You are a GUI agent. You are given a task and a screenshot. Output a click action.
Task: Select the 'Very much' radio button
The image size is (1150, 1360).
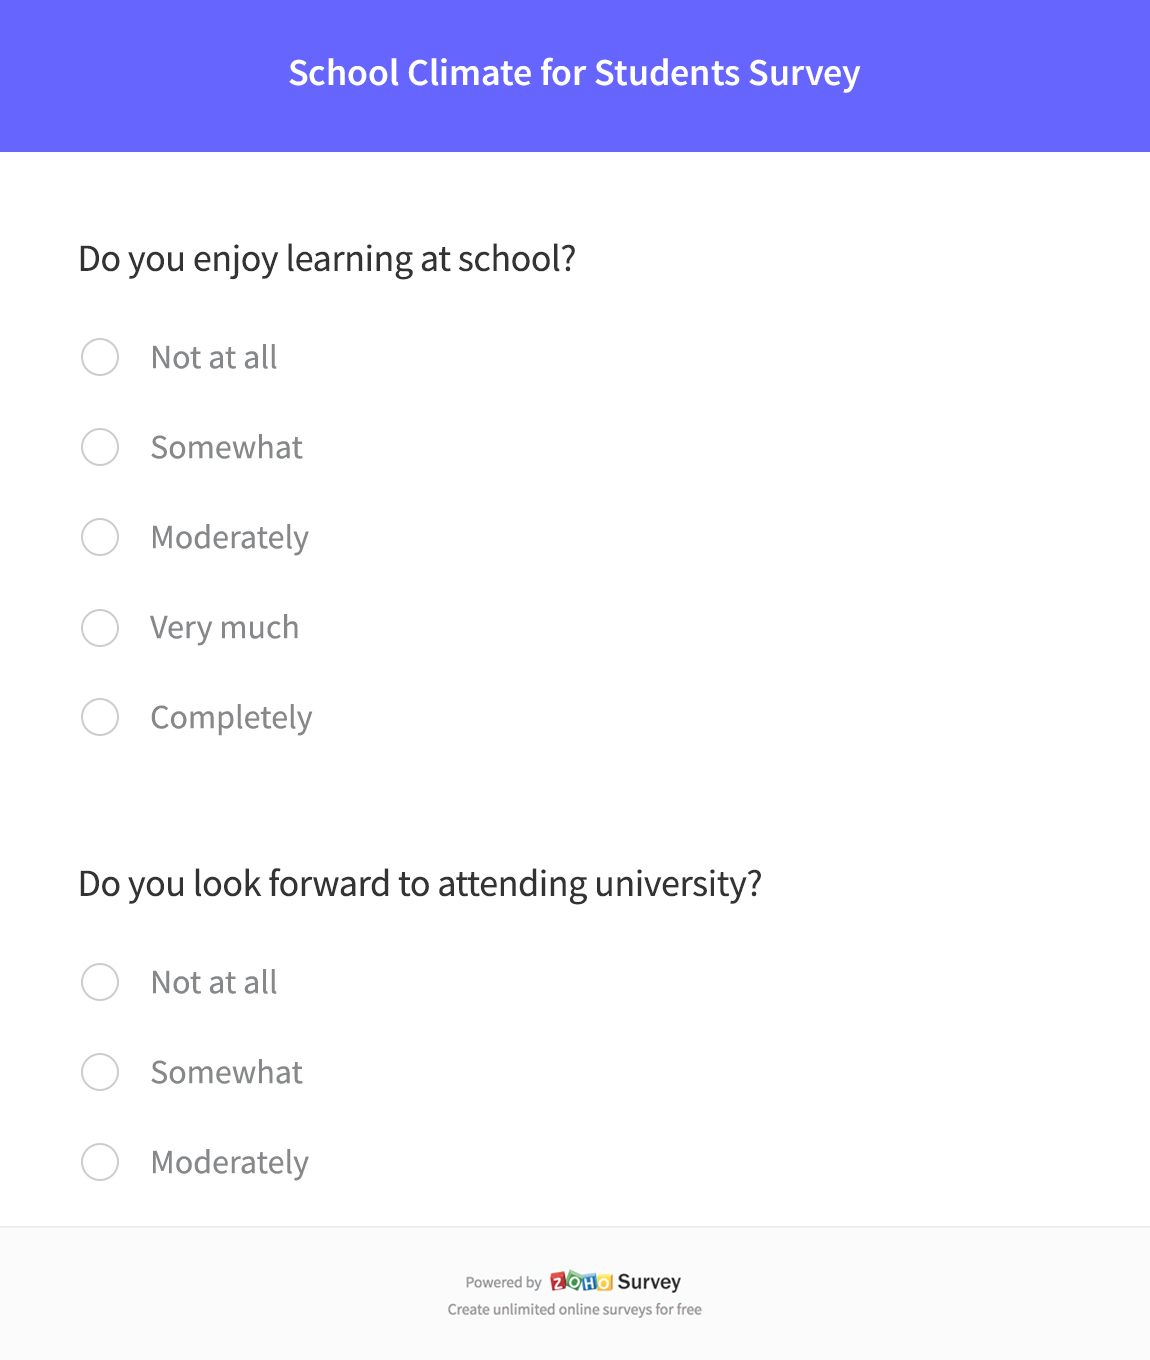pyautogui.click(x=100, y=628)
